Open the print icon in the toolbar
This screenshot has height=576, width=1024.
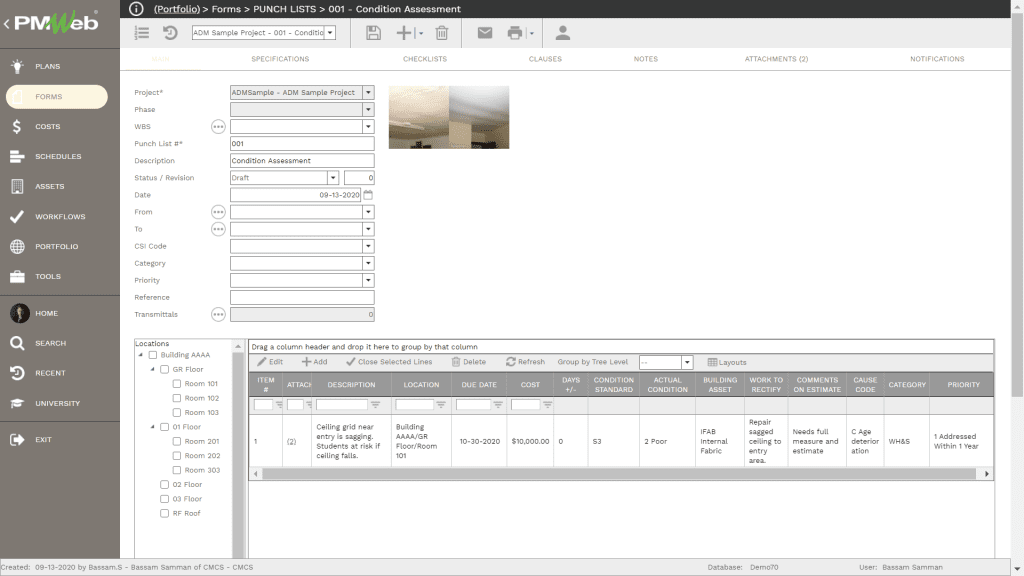(x=514, y=33)
